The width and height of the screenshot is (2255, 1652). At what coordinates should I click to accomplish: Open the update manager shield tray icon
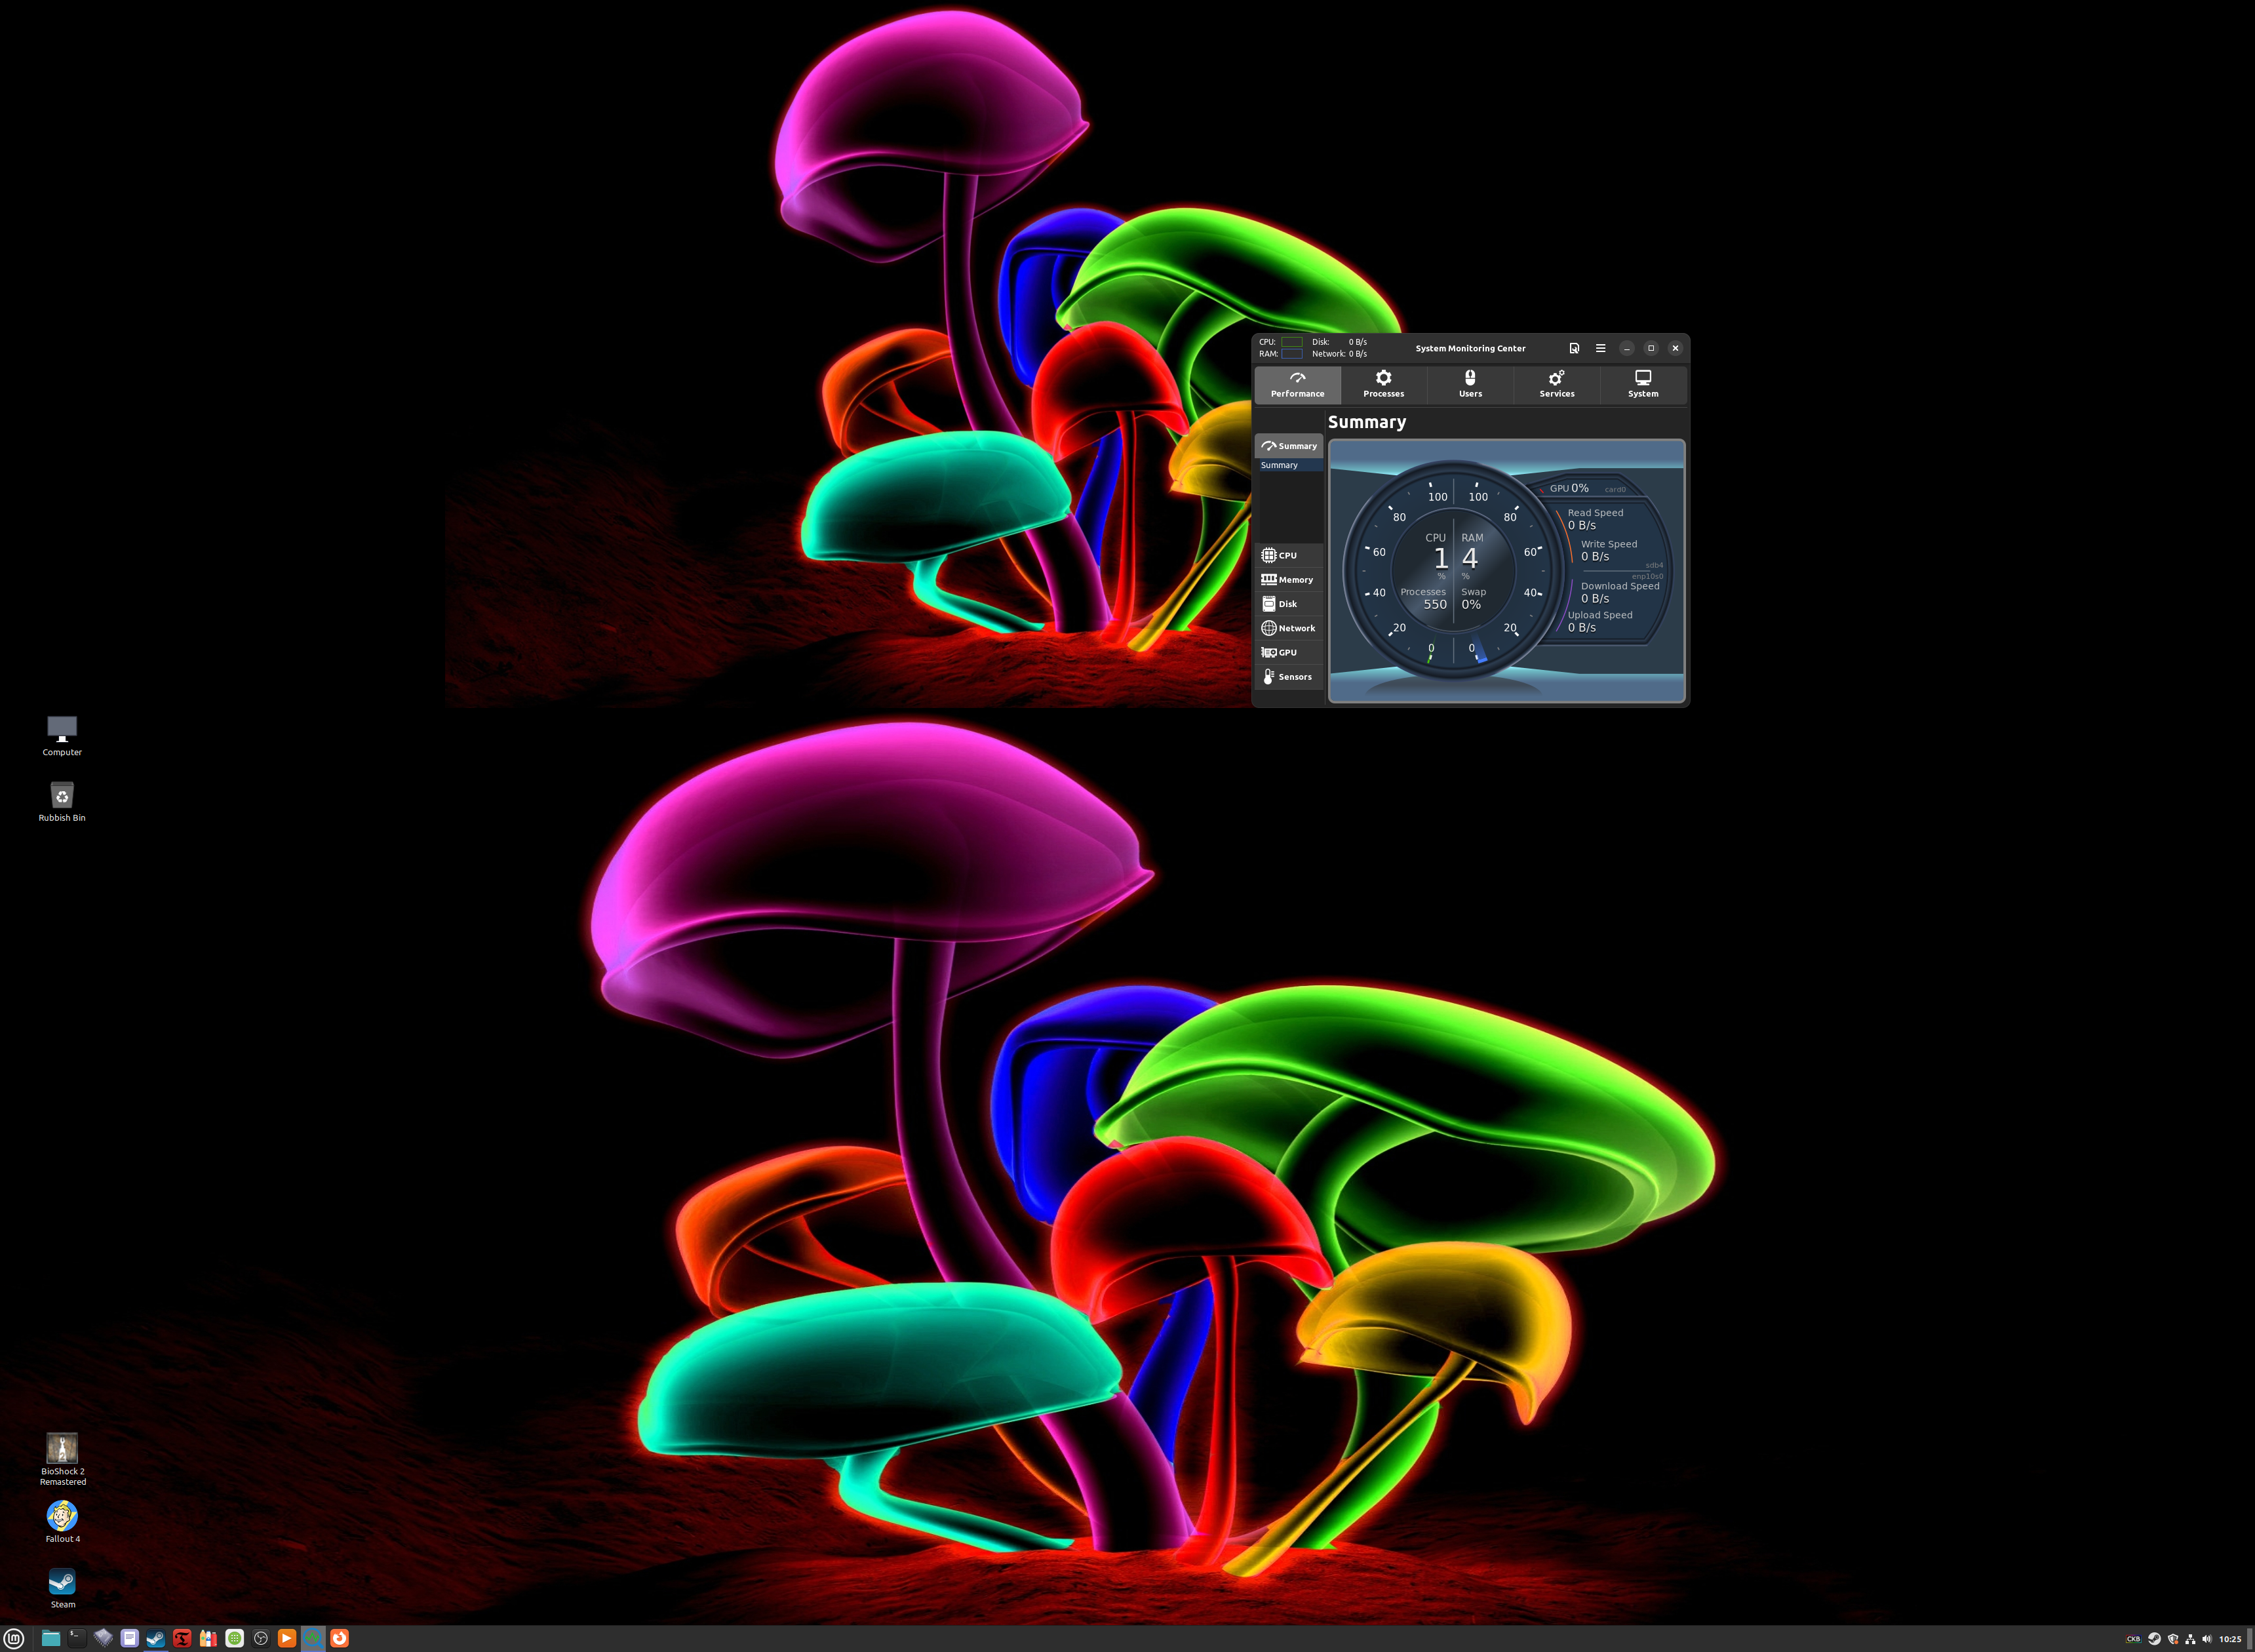[2173, 1639]
